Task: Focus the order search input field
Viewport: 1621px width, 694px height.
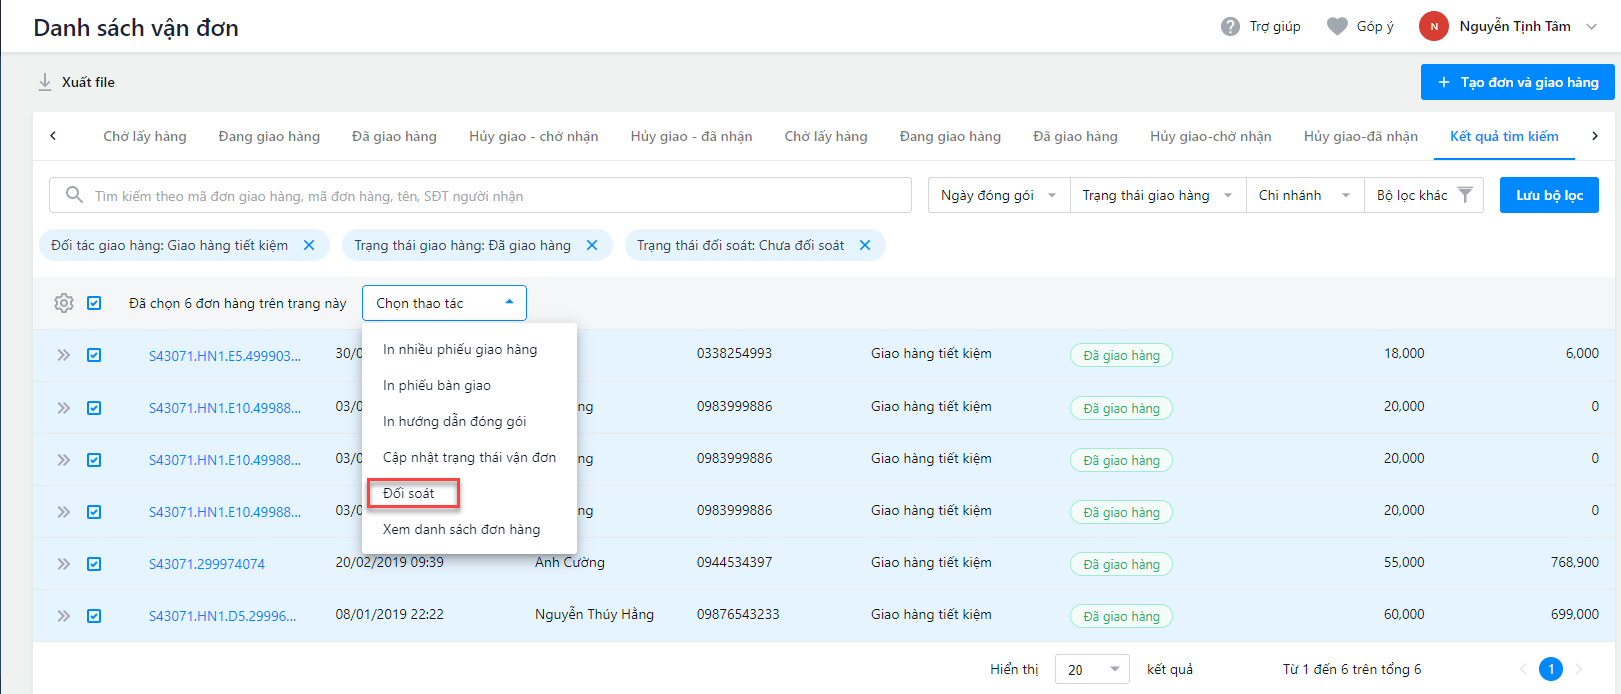Action: (490, 196)
